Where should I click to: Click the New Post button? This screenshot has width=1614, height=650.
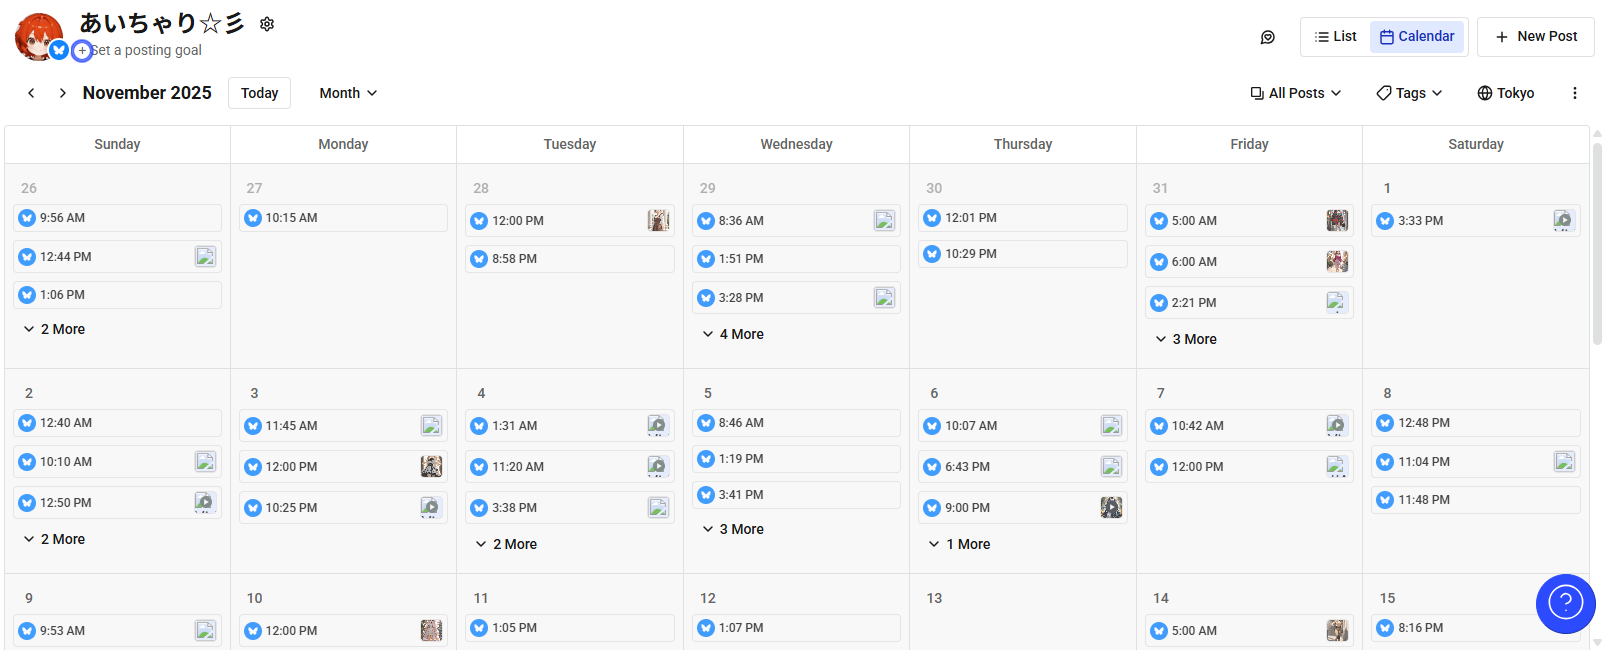[x=1535, y=37]
